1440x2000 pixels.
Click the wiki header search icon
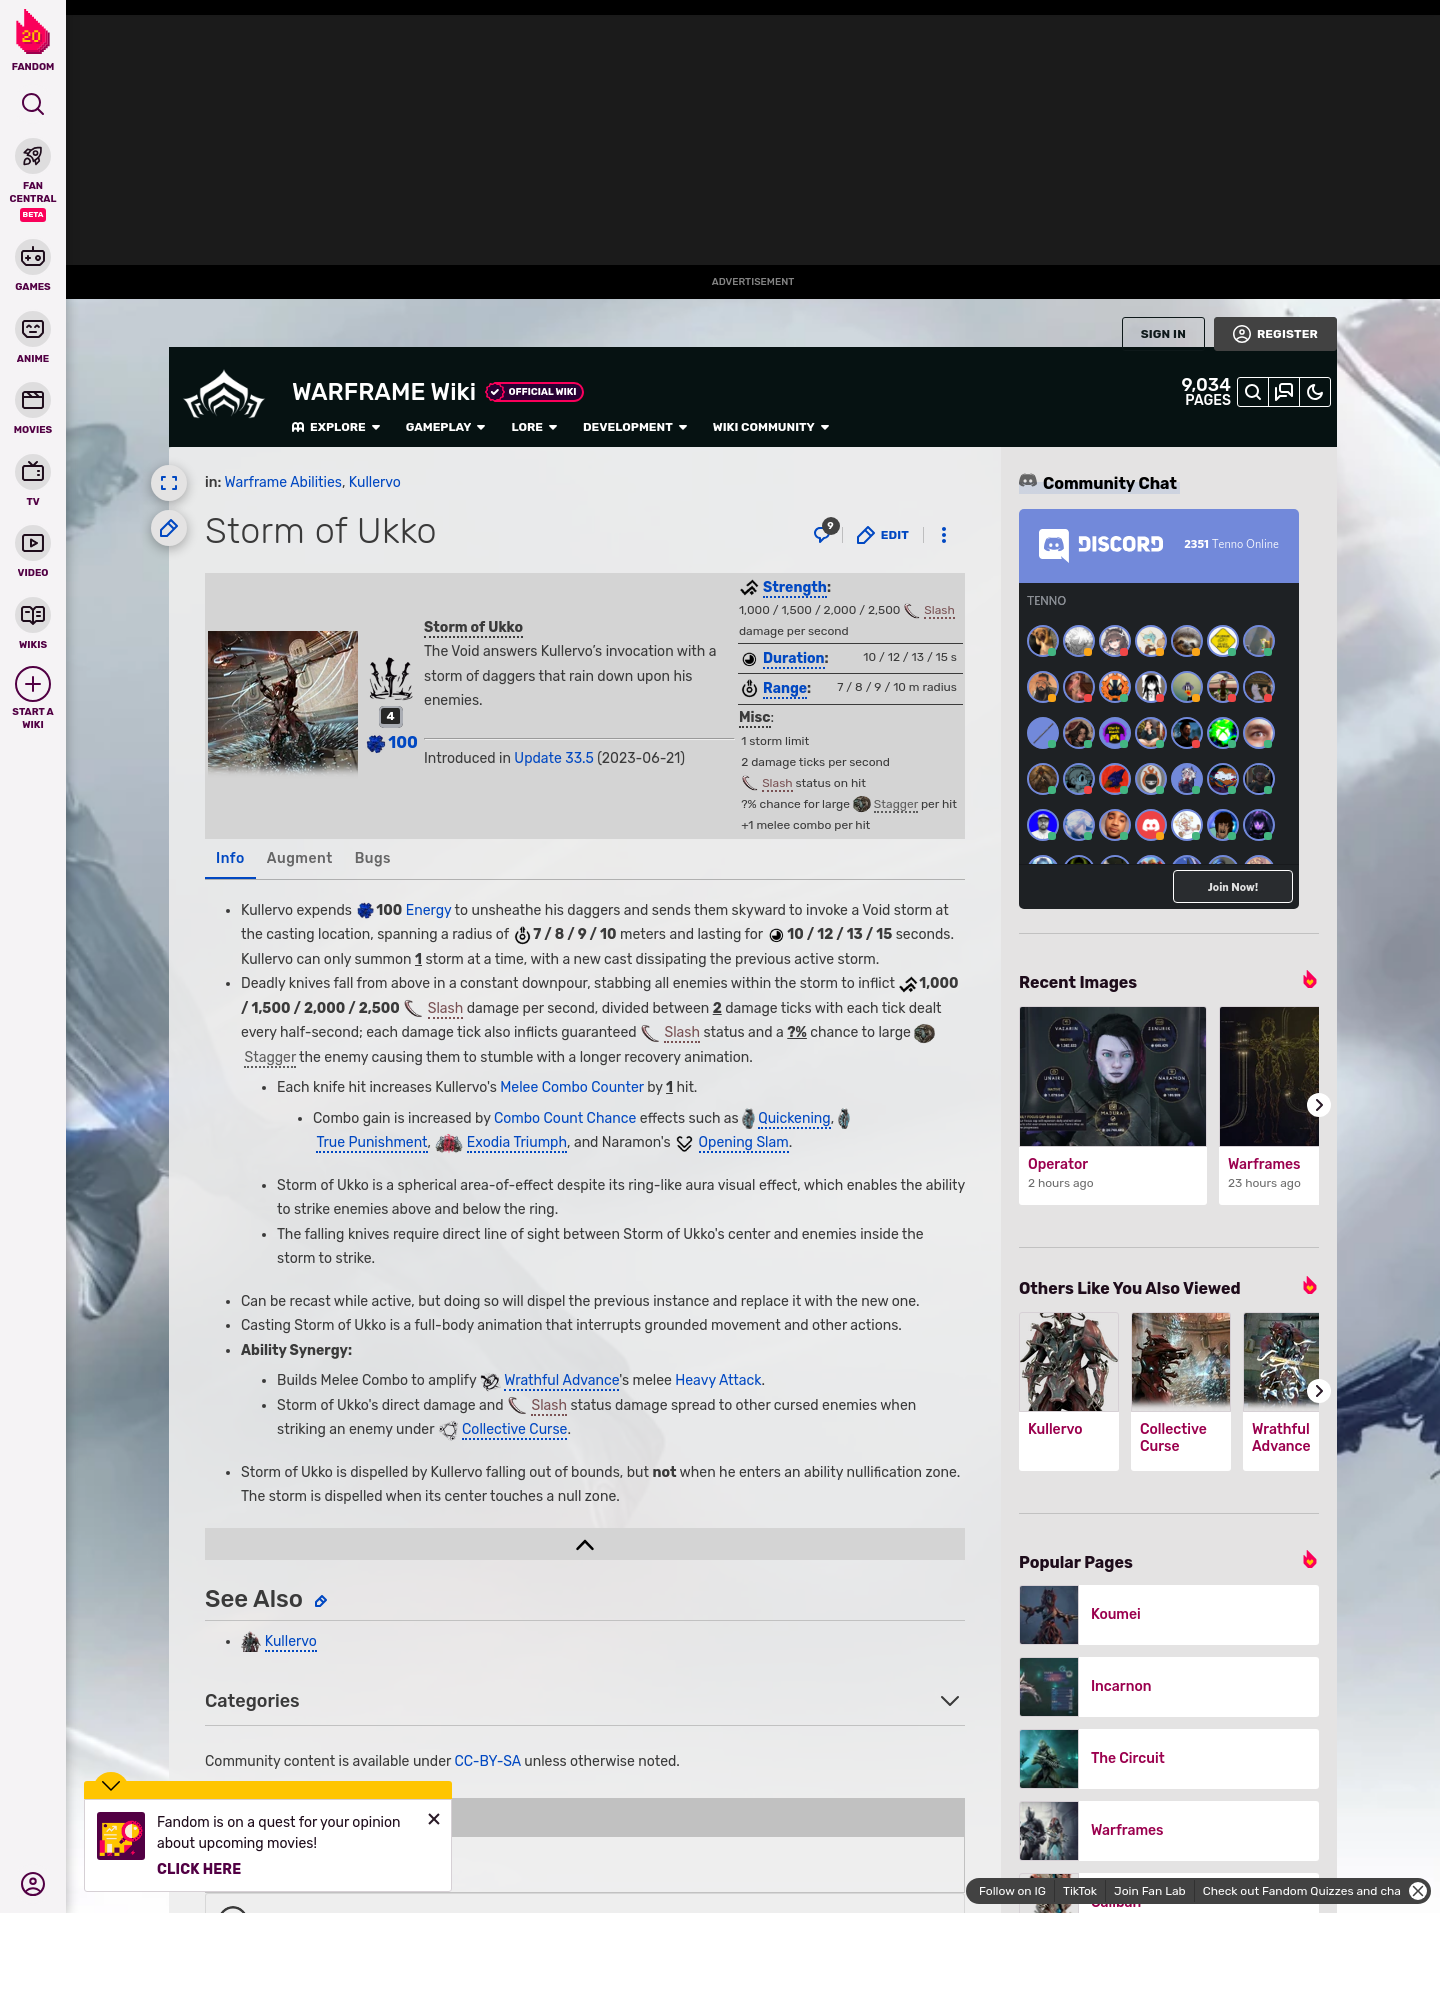point(1253,392)
